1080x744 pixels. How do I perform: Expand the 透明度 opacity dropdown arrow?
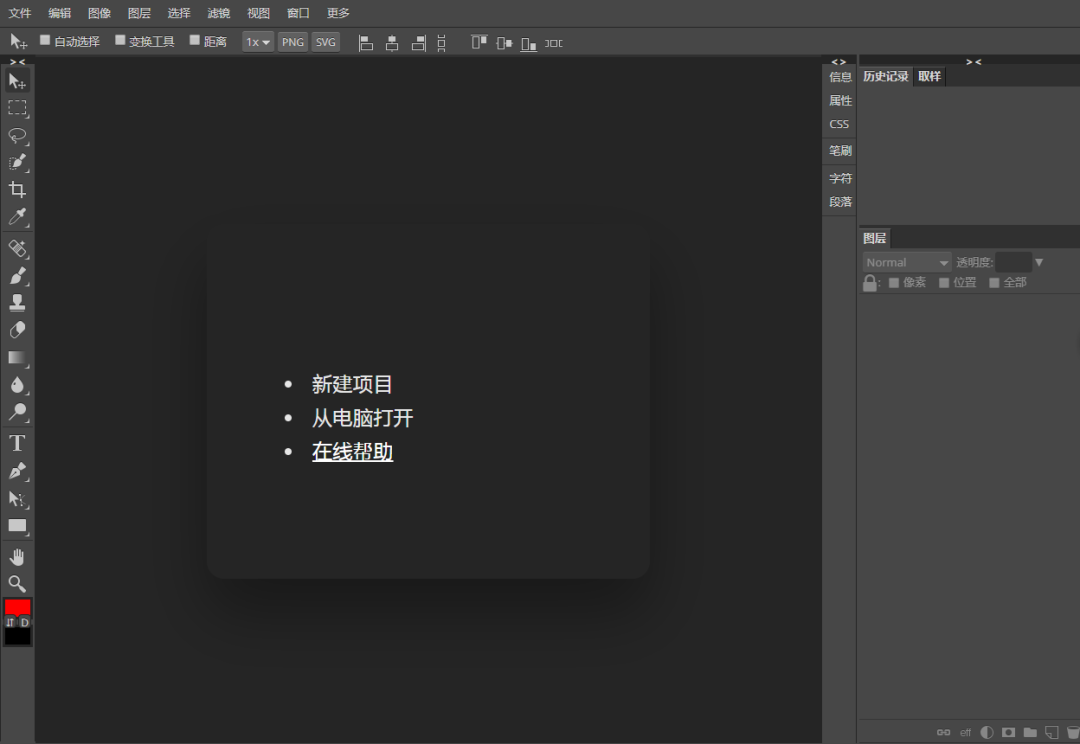click(1039, 262)
